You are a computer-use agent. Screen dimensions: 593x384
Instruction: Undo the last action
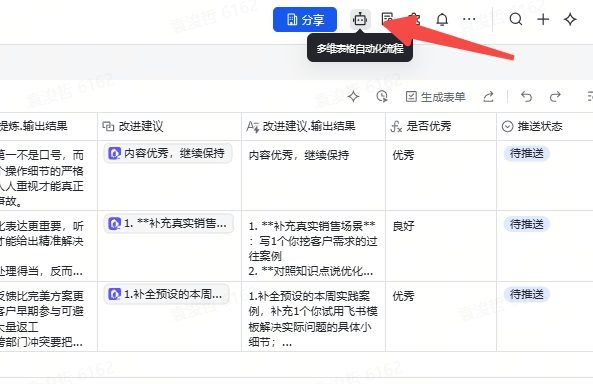coord(526,97)
